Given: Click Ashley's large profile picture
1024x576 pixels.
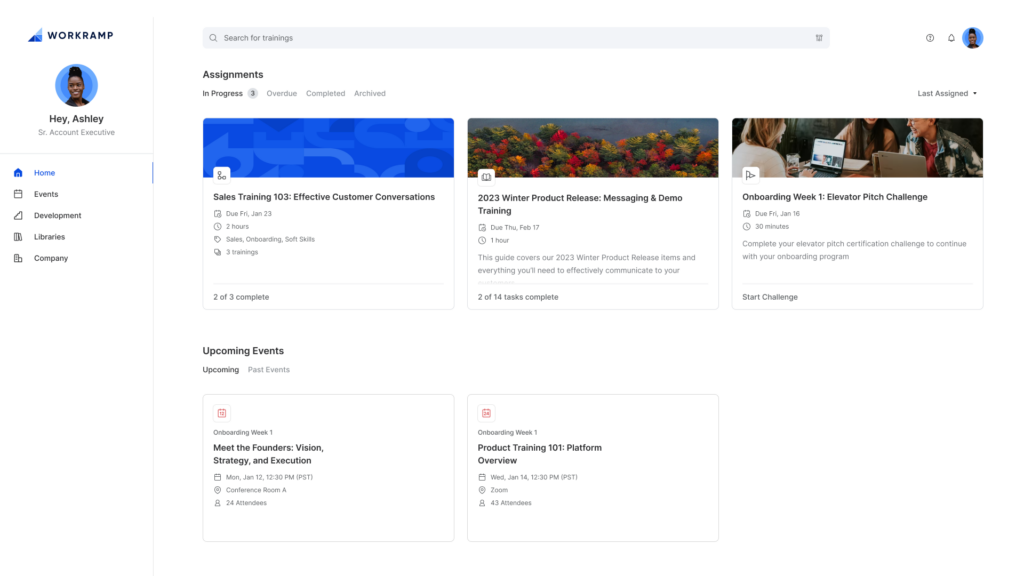Looking at the screenshot, I should coord(76,86).
